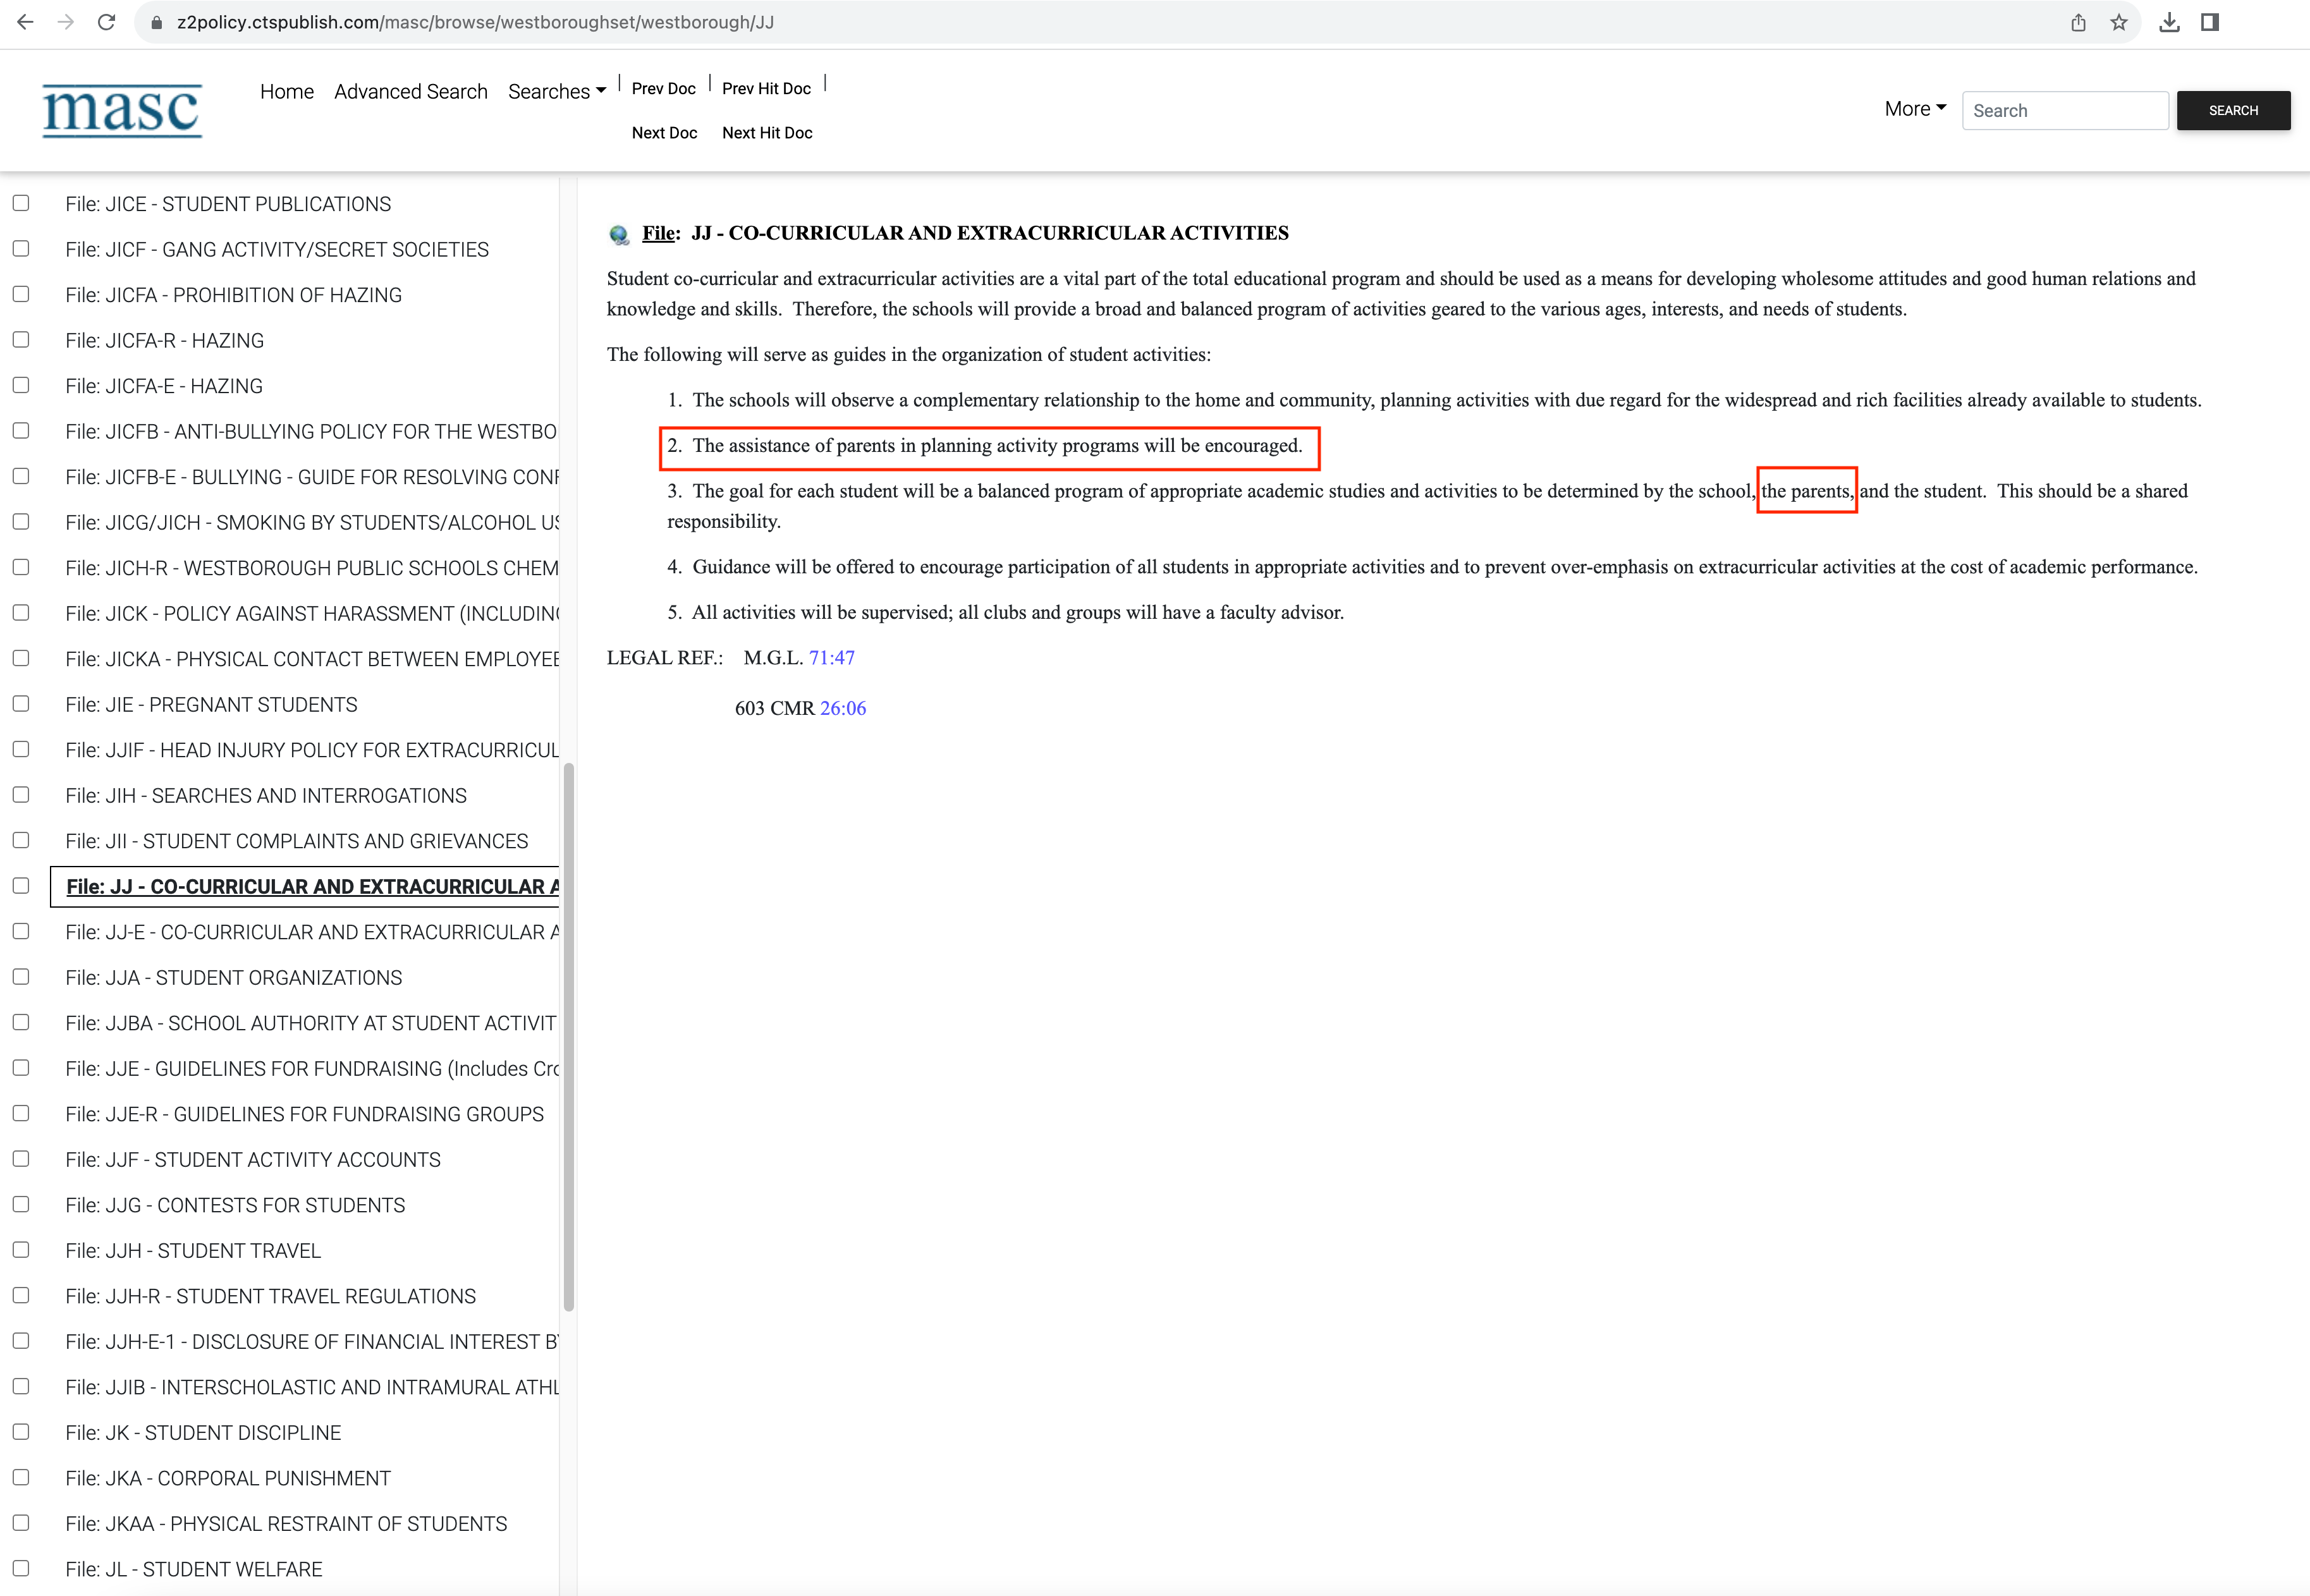Viewport: 2310px width, 1596px height.
Task: Open the browser downloads icon
Action: pyautogui.click(x=2169, y=22)
